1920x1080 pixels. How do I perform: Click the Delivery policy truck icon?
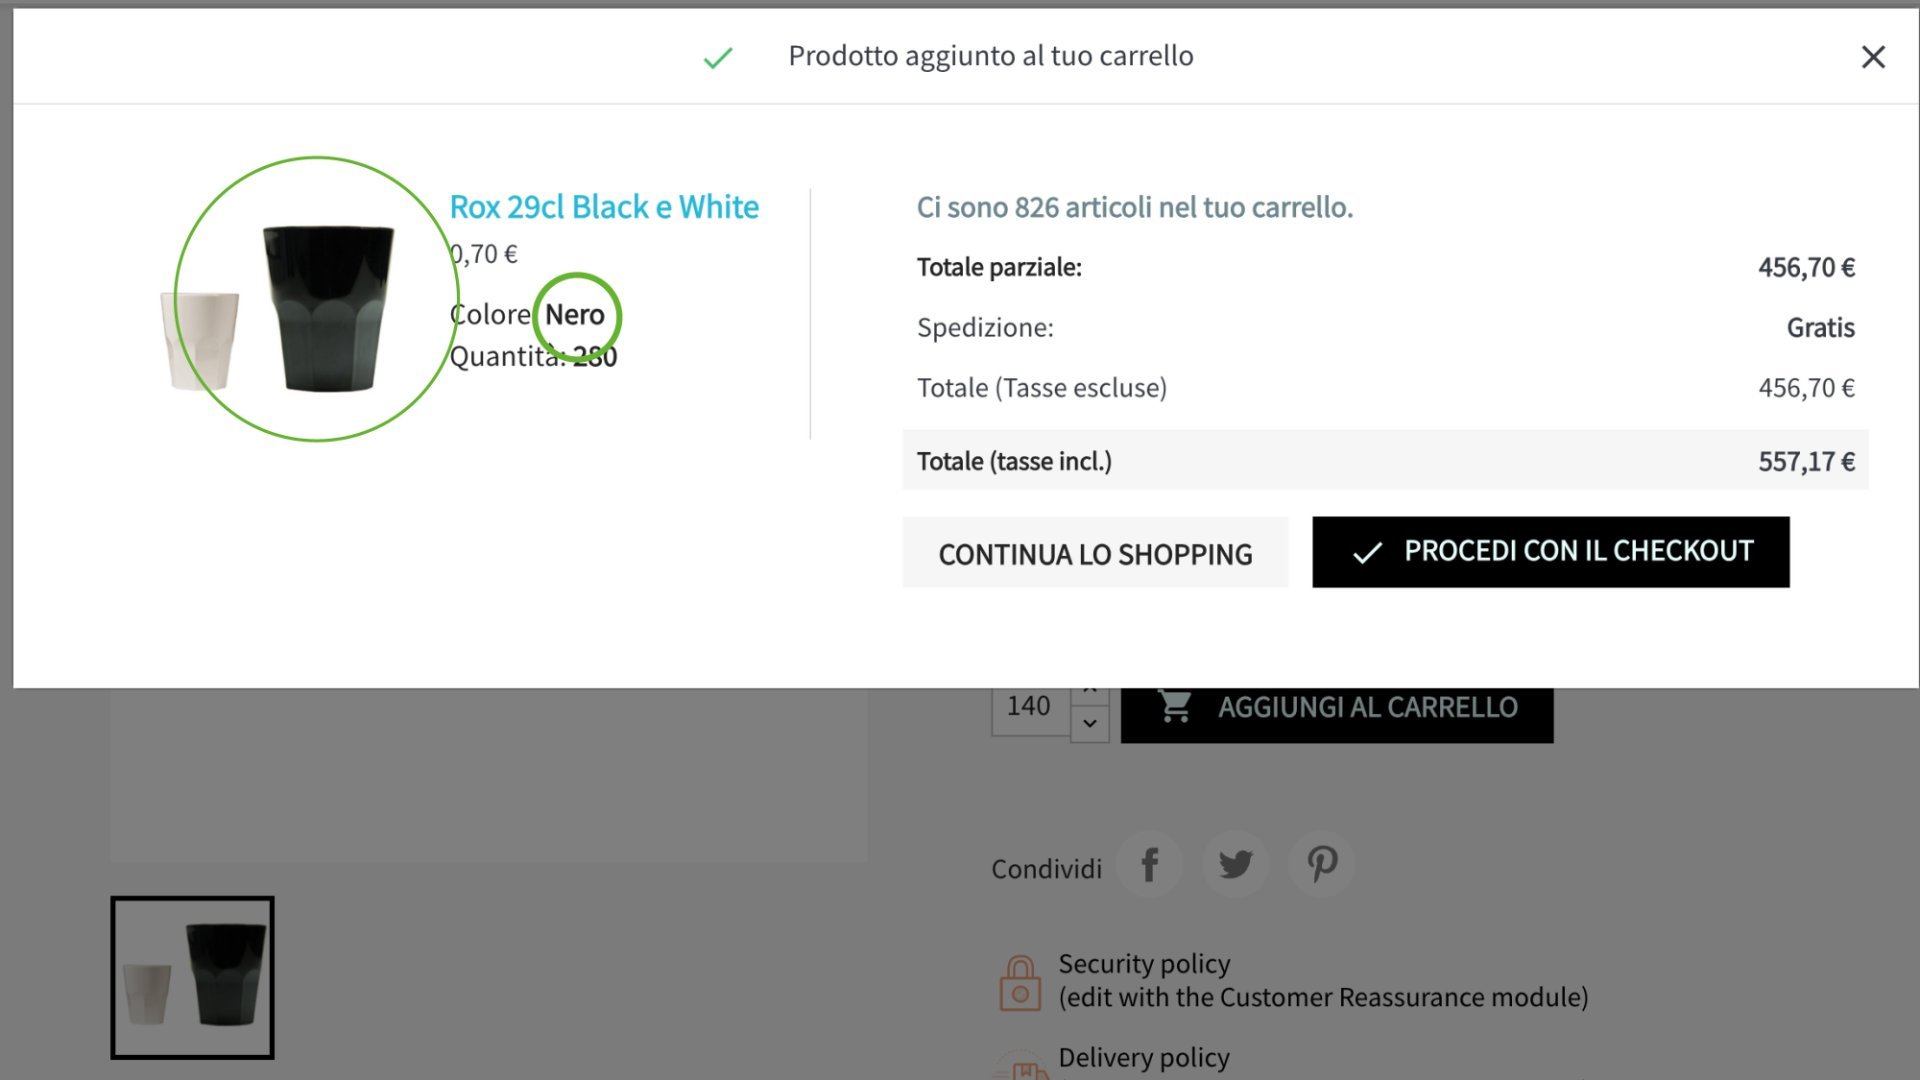tap(1020, 1066)
